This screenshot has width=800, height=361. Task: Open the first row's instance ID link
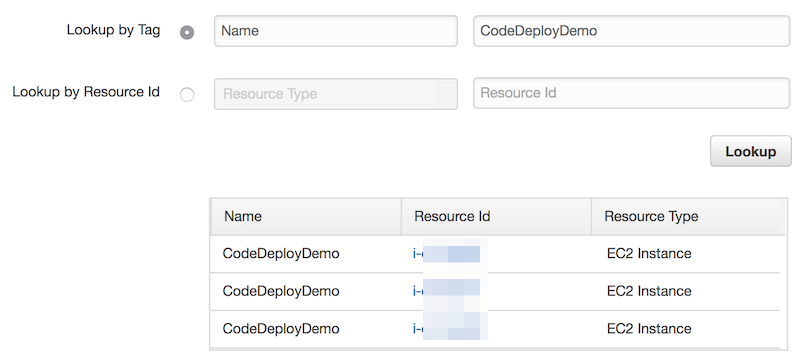point(446,253)
